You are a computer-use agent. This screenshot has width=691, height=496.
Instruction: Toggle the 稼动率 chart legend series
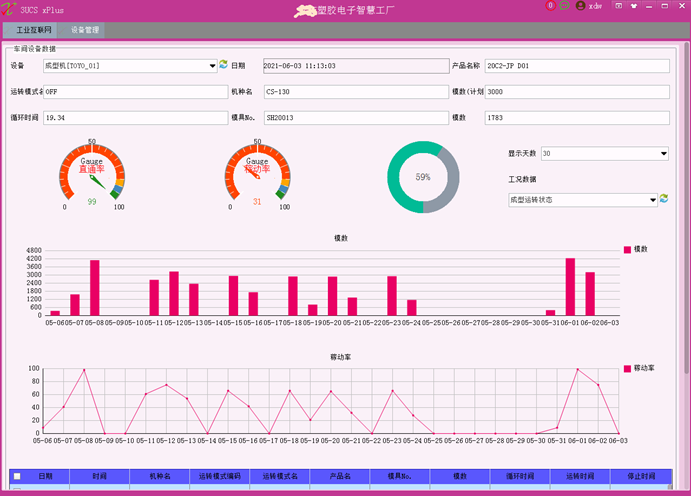point(639,368)
